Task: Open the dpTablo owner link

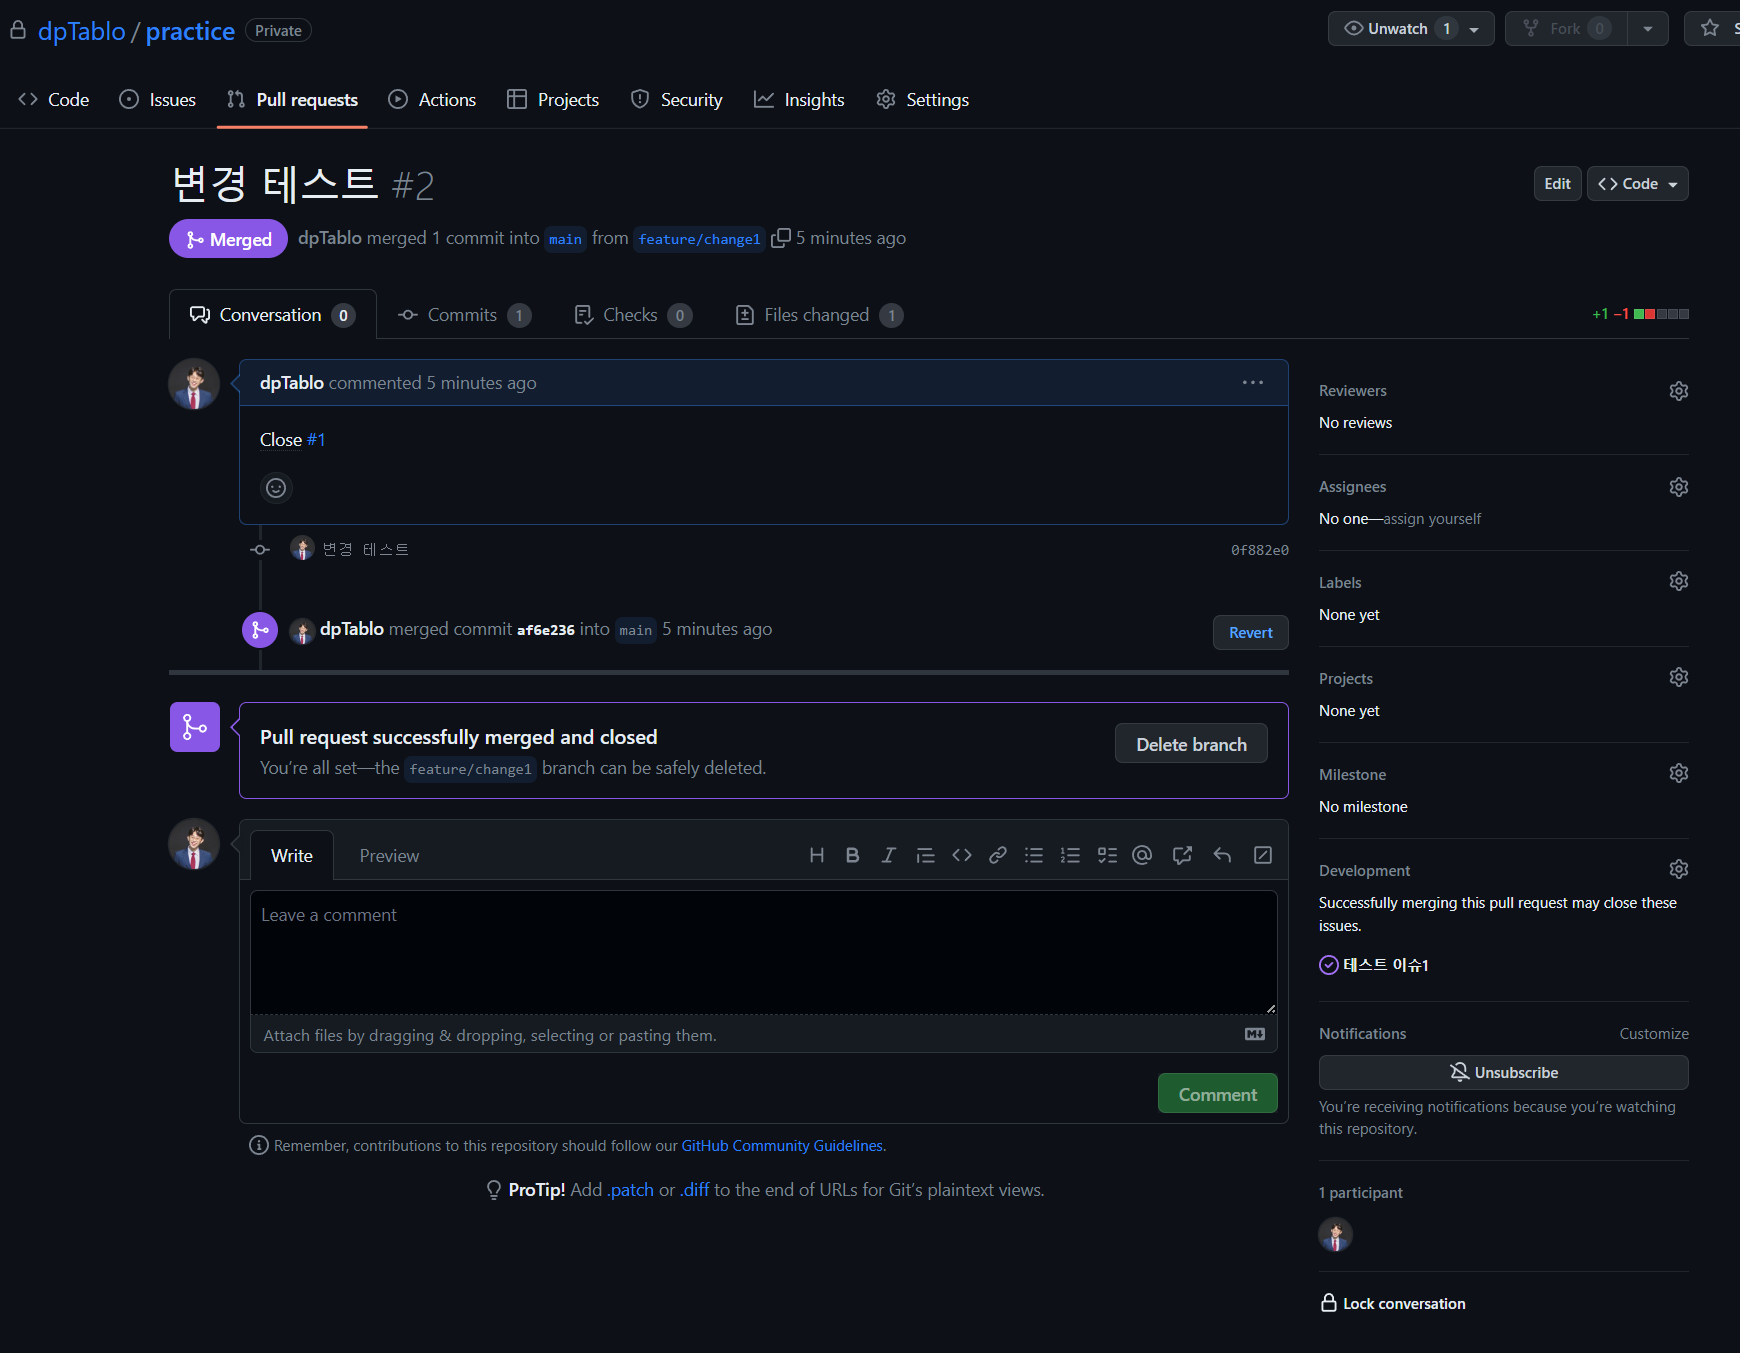Action: point(82,31)
